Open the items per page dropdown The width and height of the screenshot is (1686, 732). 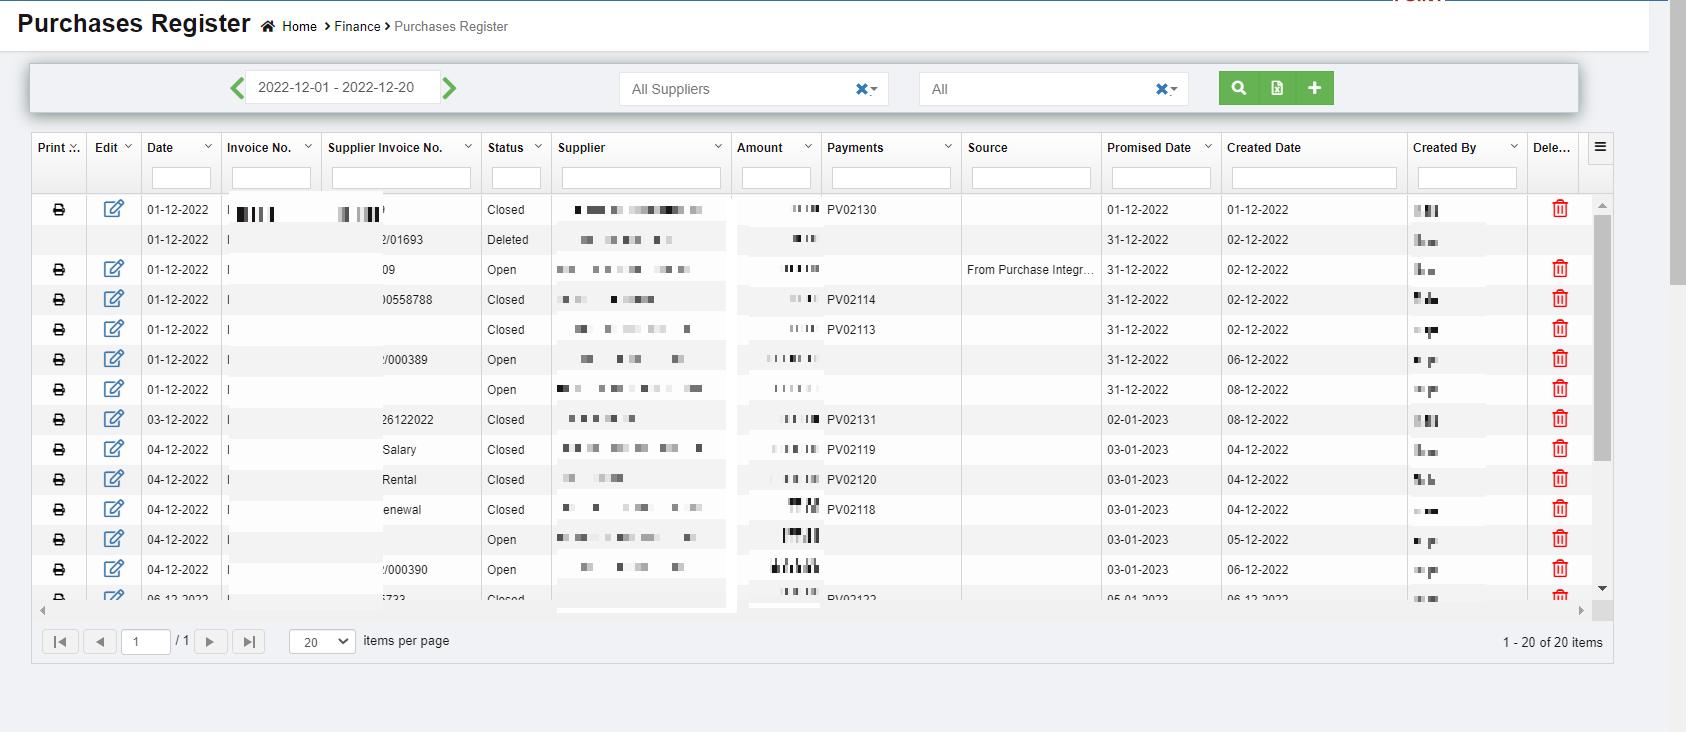tap(322, 642)
